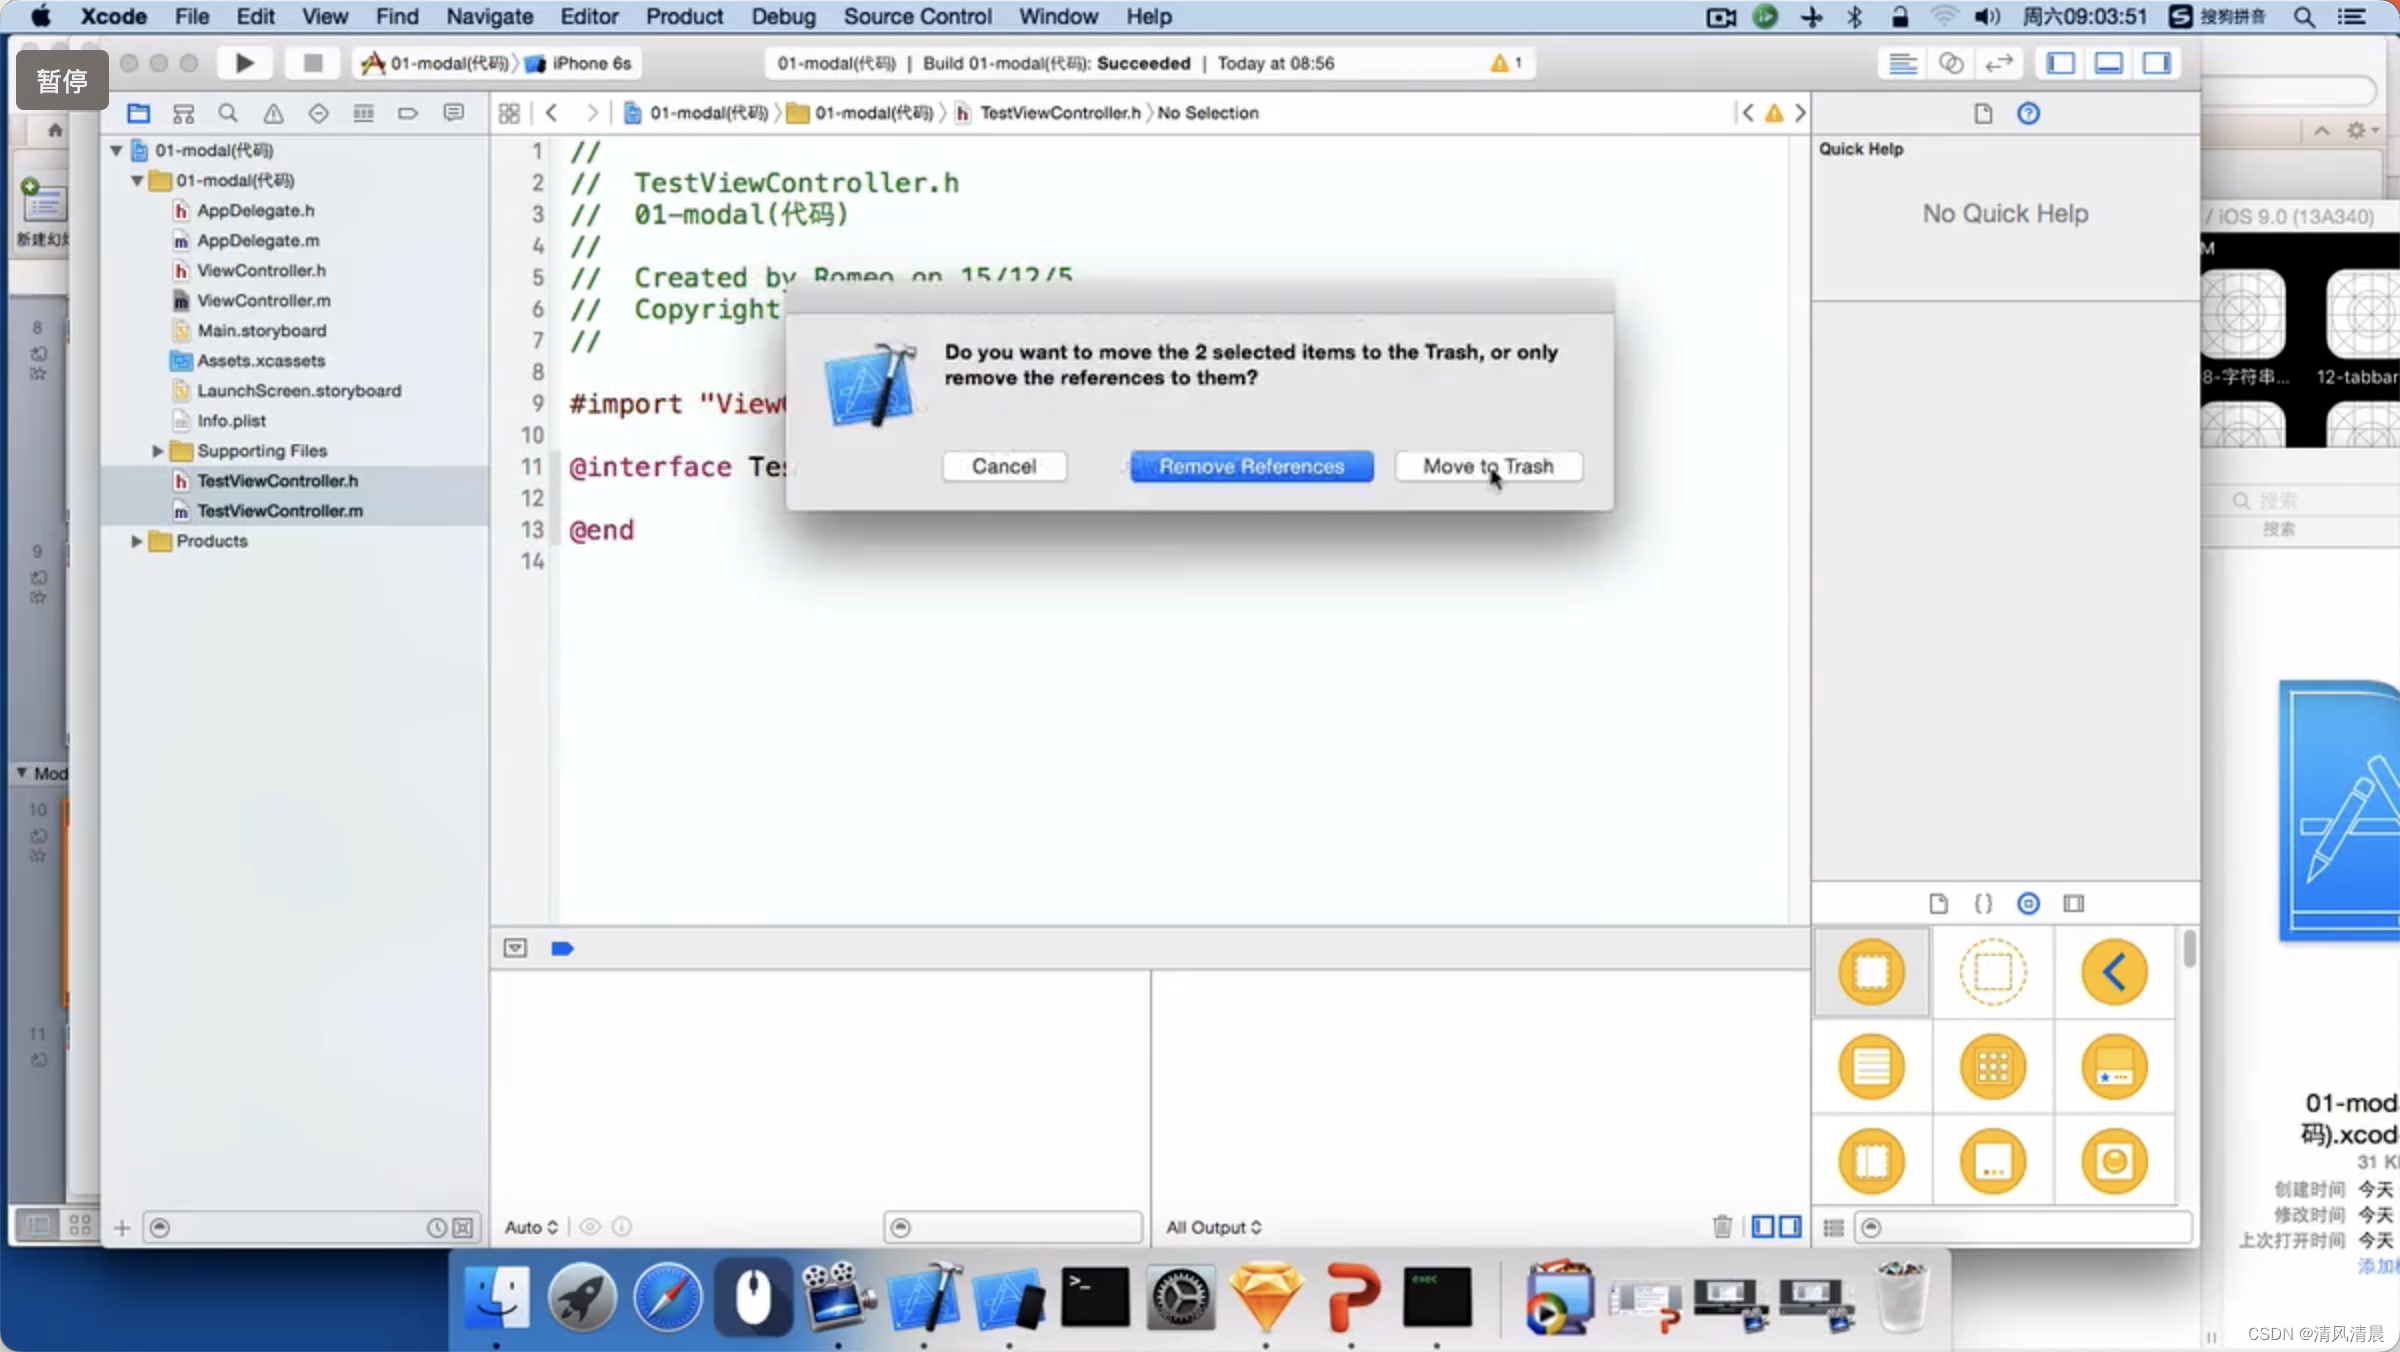This screenshot has height=1352, width=2400.
Task: Click Remove References button
Action: (1251, 467)
